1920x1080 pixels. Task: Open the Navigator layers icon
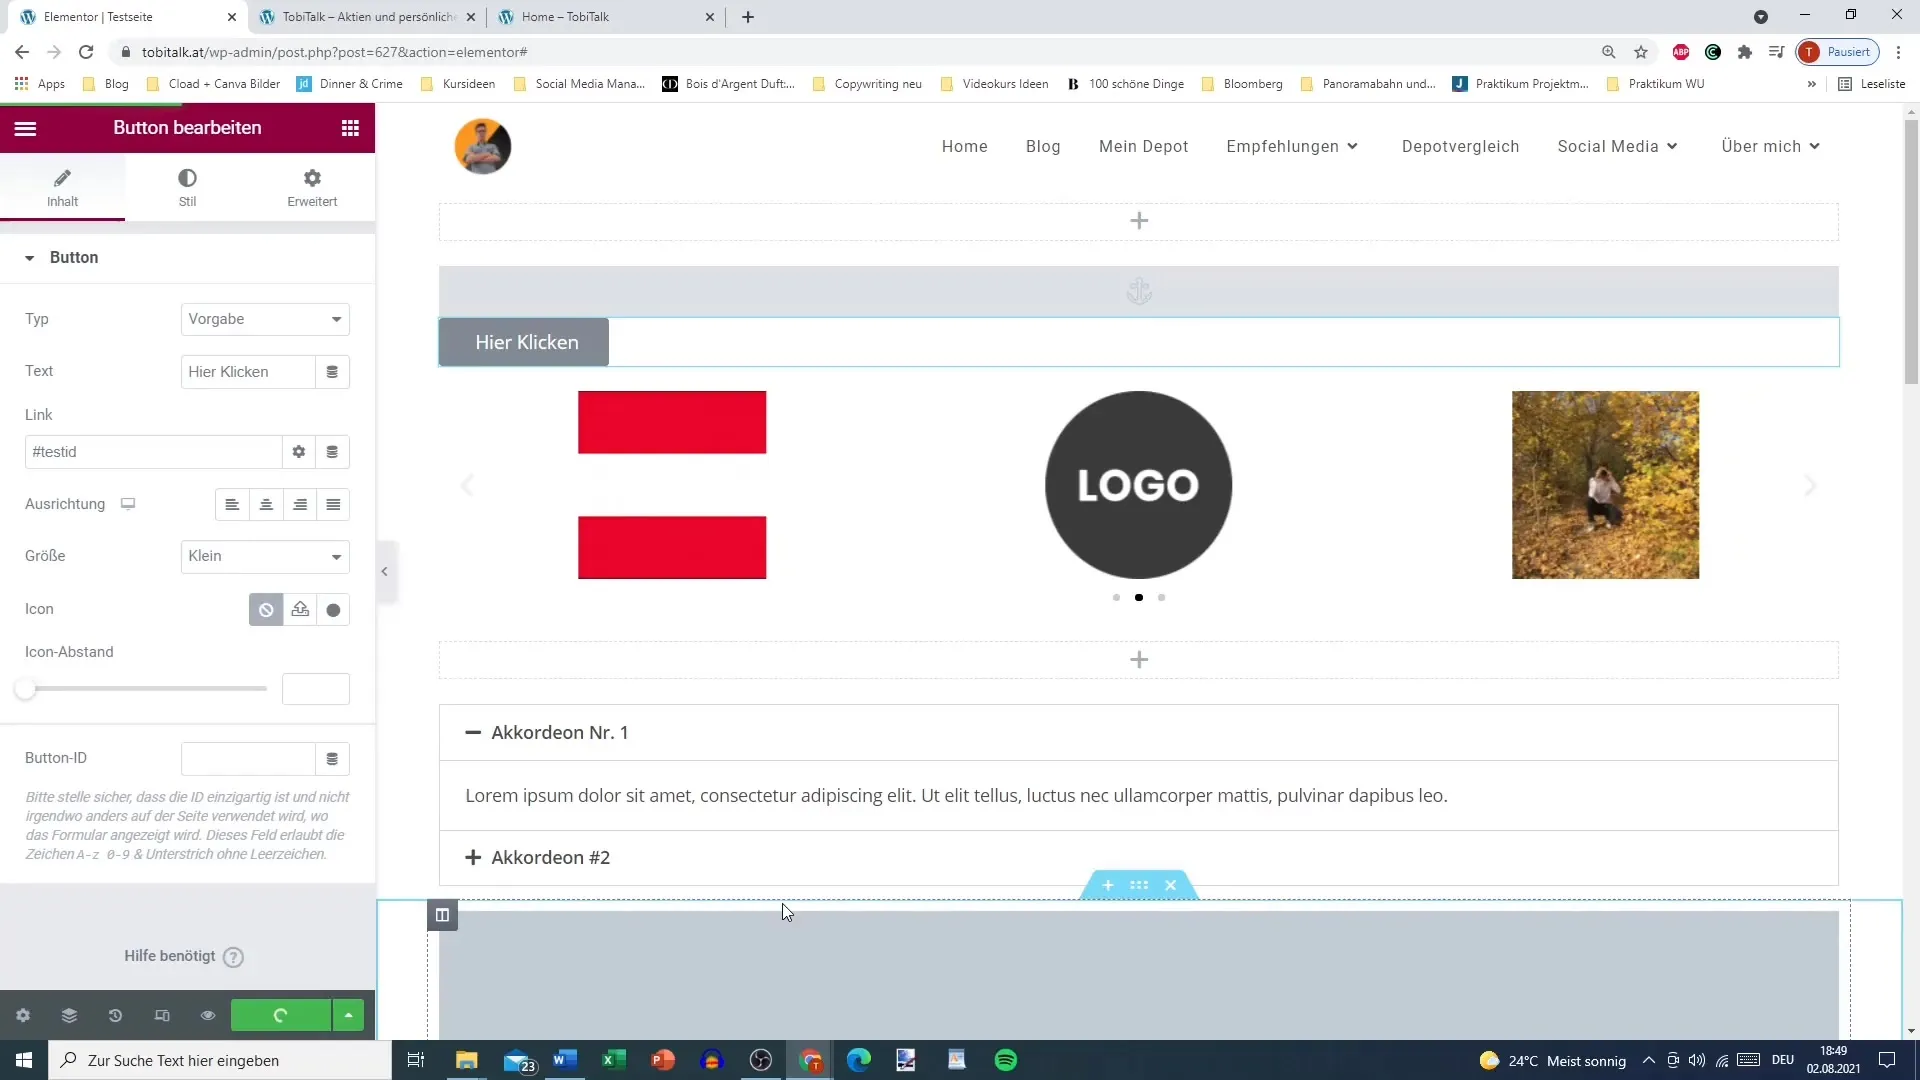(69, 1016)
